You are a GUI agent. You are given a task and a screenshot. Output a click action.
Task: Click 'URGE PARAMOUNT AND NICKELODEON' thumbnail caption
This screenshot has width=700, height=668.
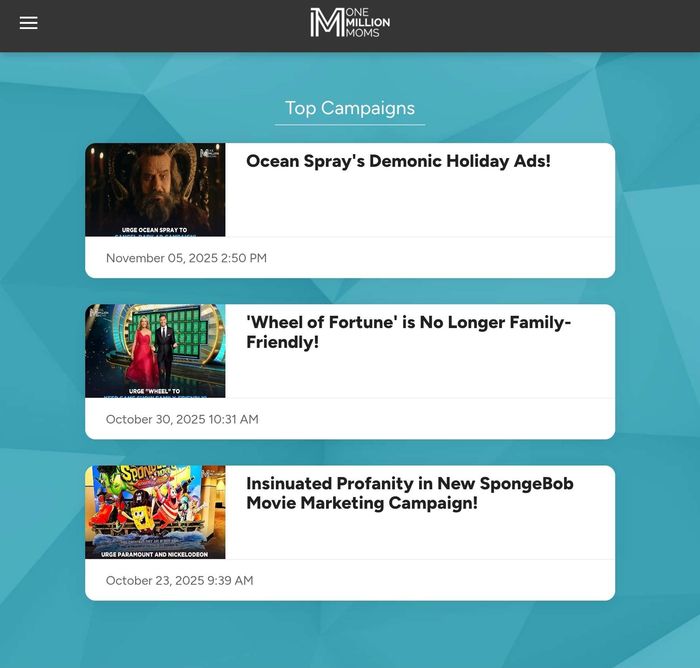coord(155,553)
